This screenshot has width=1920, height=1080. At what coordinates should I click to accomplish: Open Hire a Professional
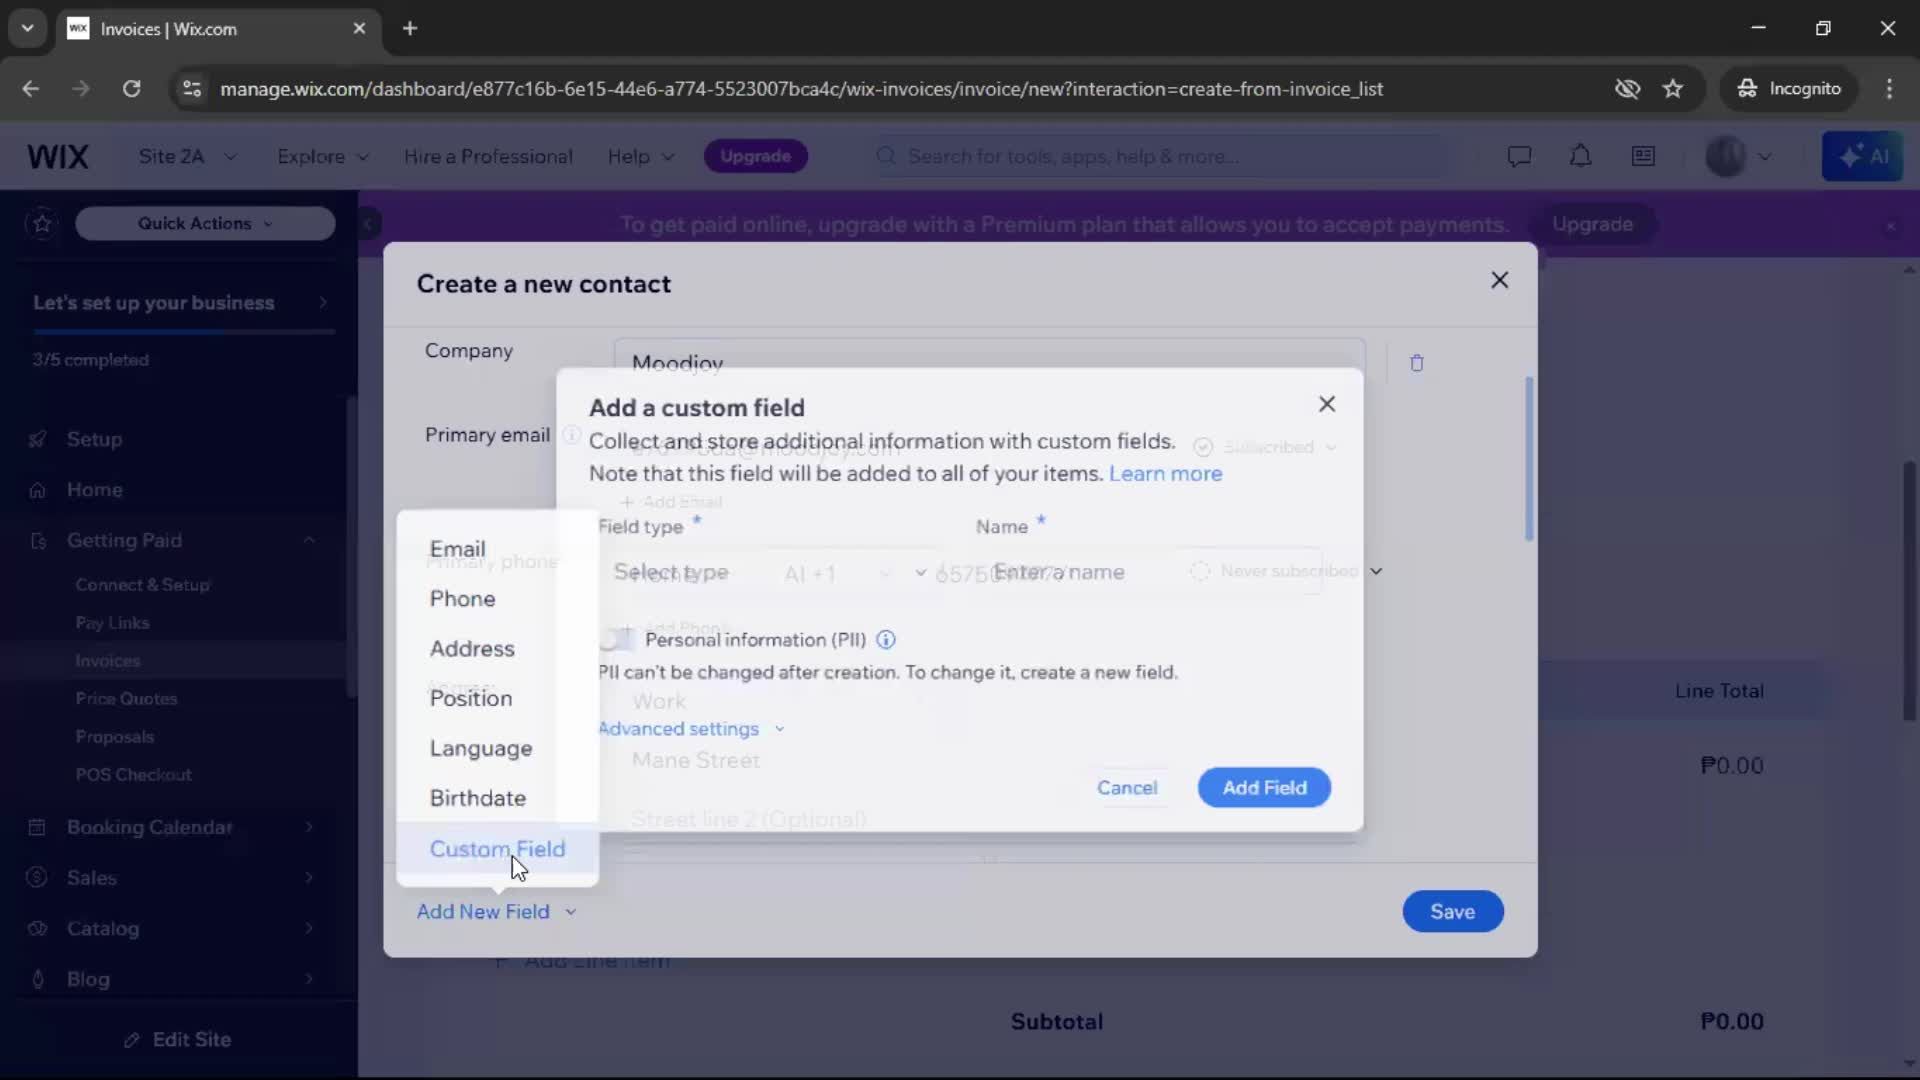(x=488, y=157)
